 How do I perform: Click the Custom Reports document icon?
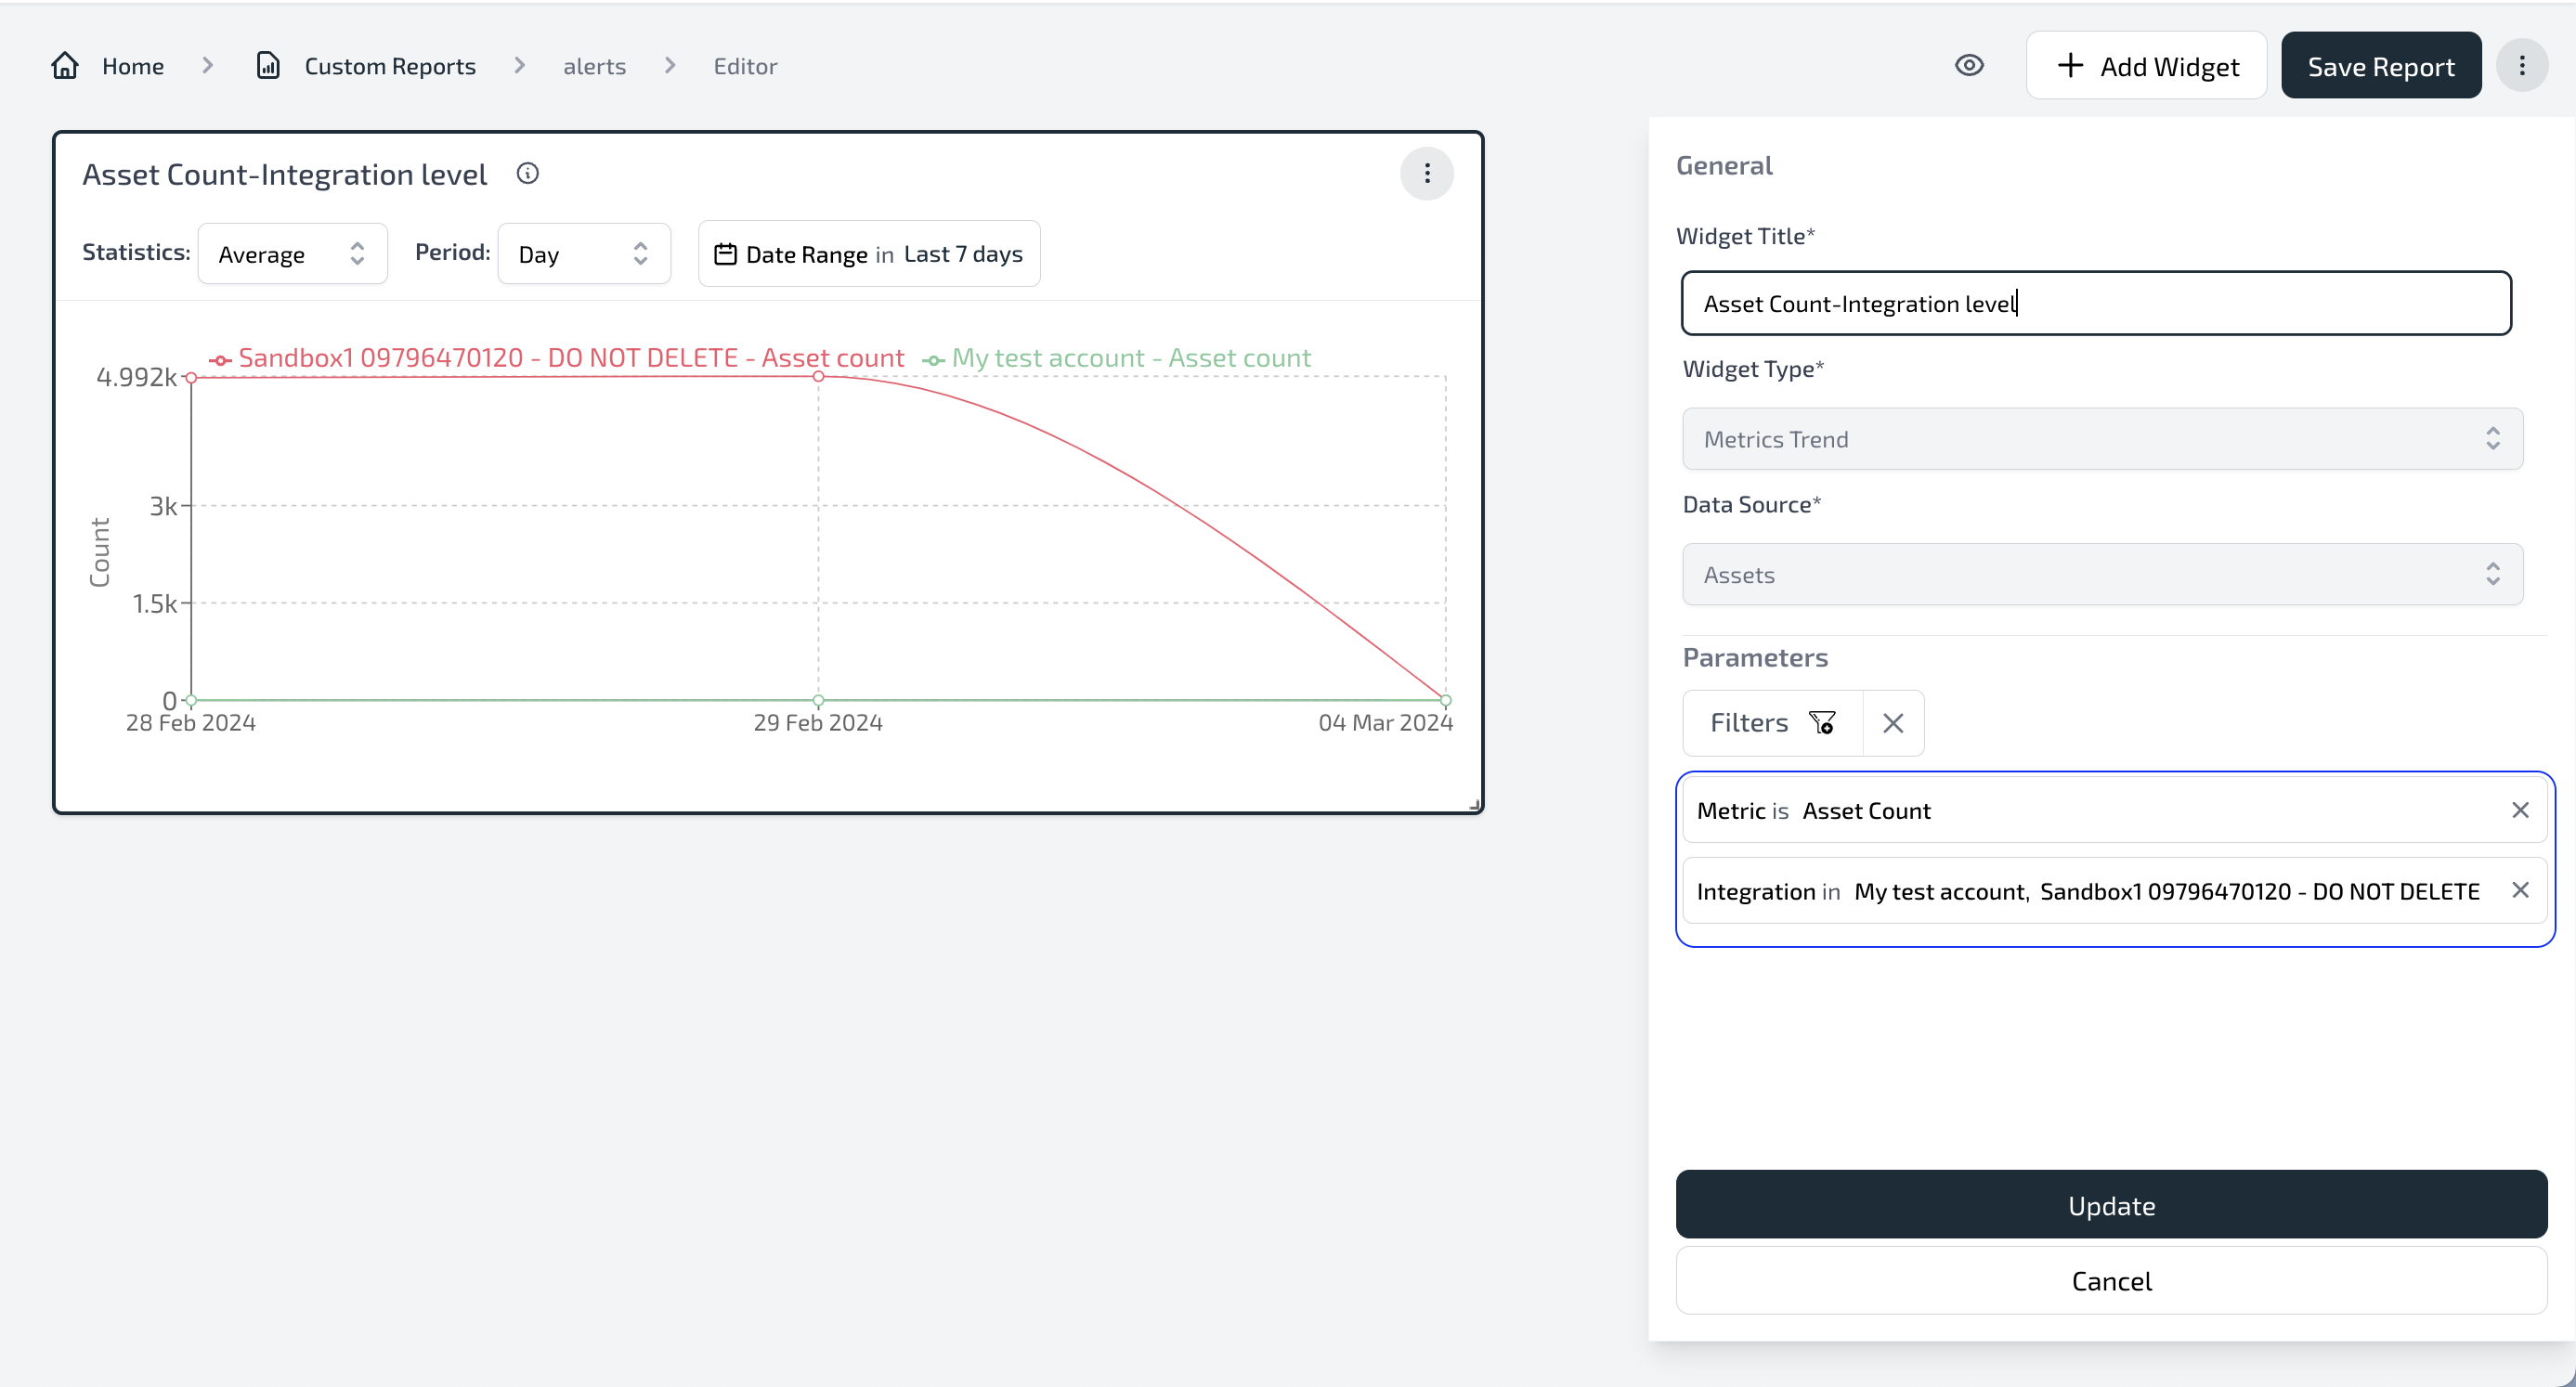point(268,66)
